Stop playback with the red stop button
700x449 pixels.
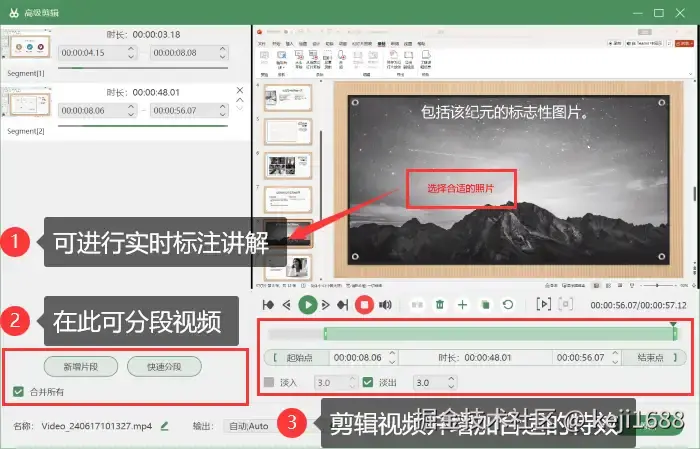(364, 305)
